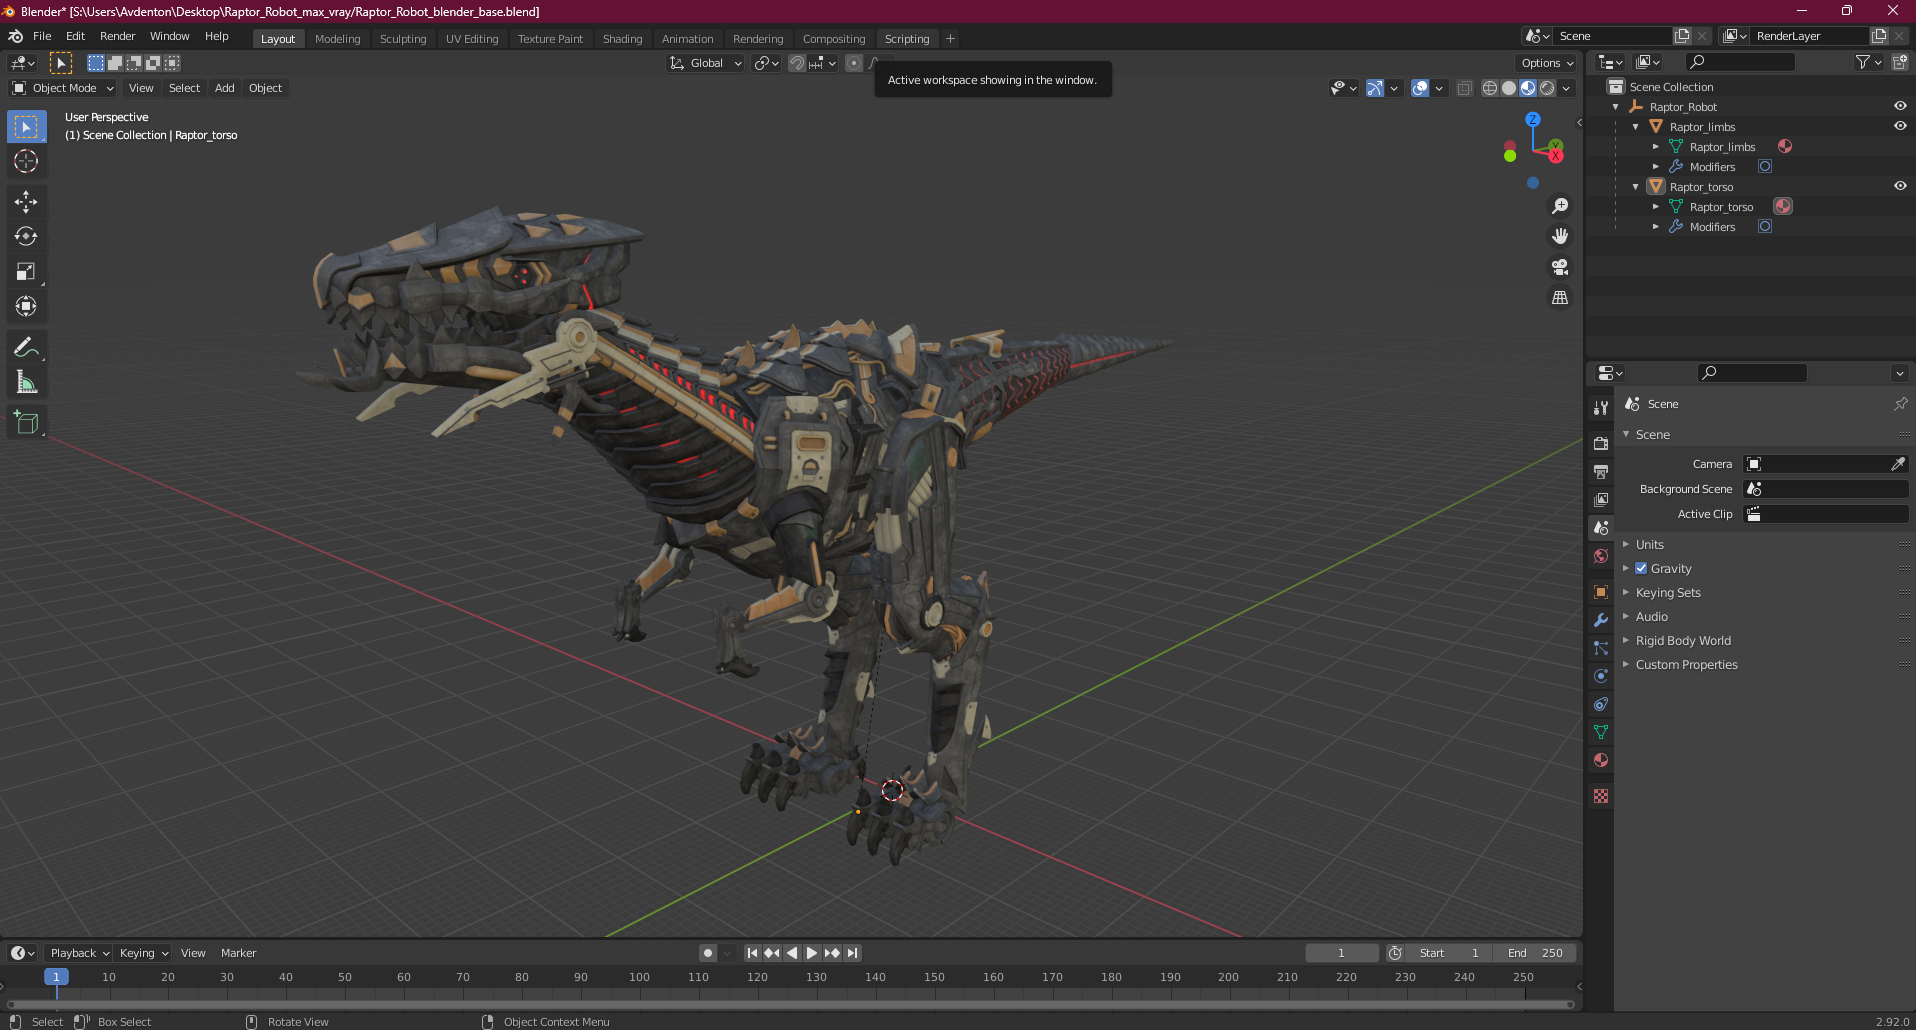Image resolution: width=1916 pixels, height=1030 pixels.
Task: Select the Move tool
Action: tap(26, 202)
